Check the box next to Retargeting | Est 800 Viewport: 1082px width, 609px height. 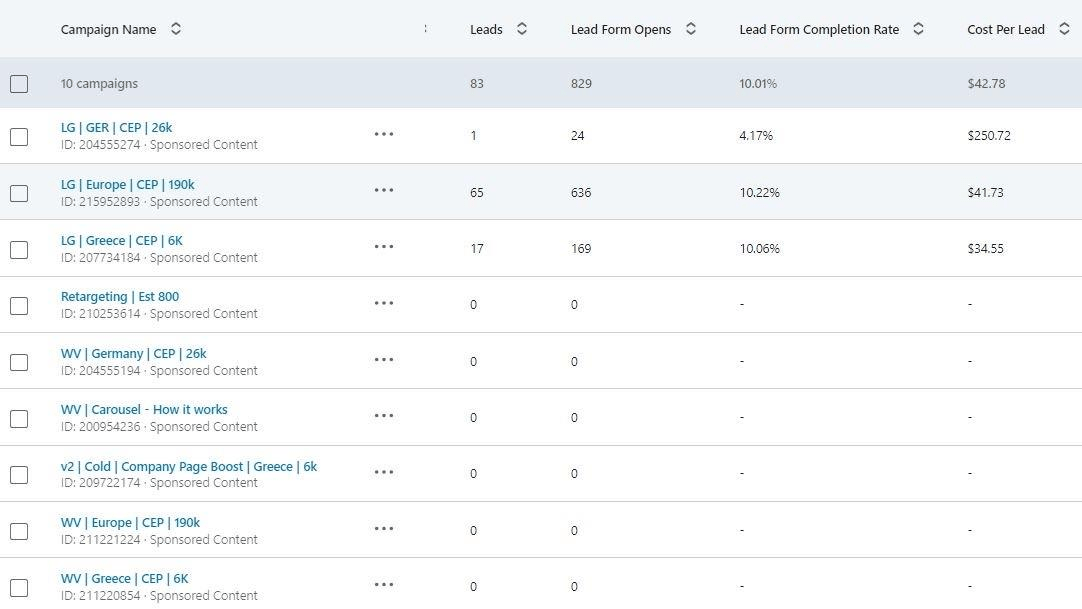tap(19, 306)
